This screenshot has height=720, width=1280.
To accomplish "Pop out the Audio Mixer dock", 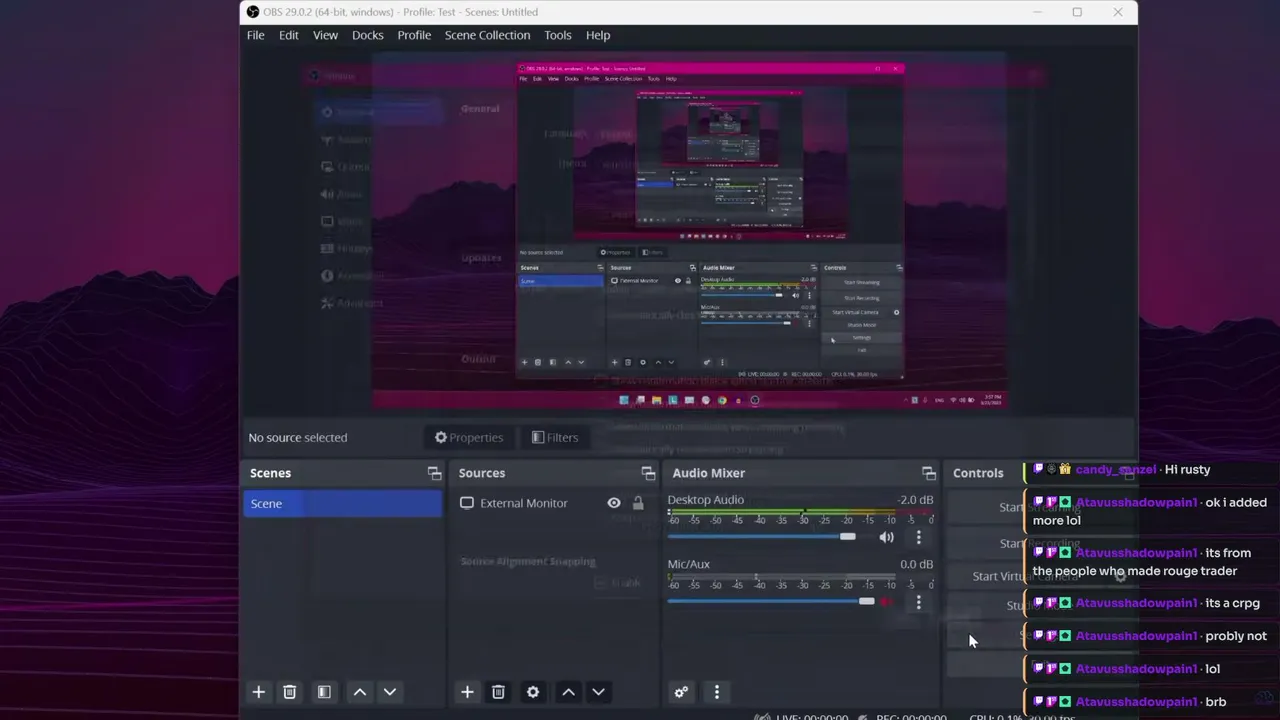I will pos(929,473).
